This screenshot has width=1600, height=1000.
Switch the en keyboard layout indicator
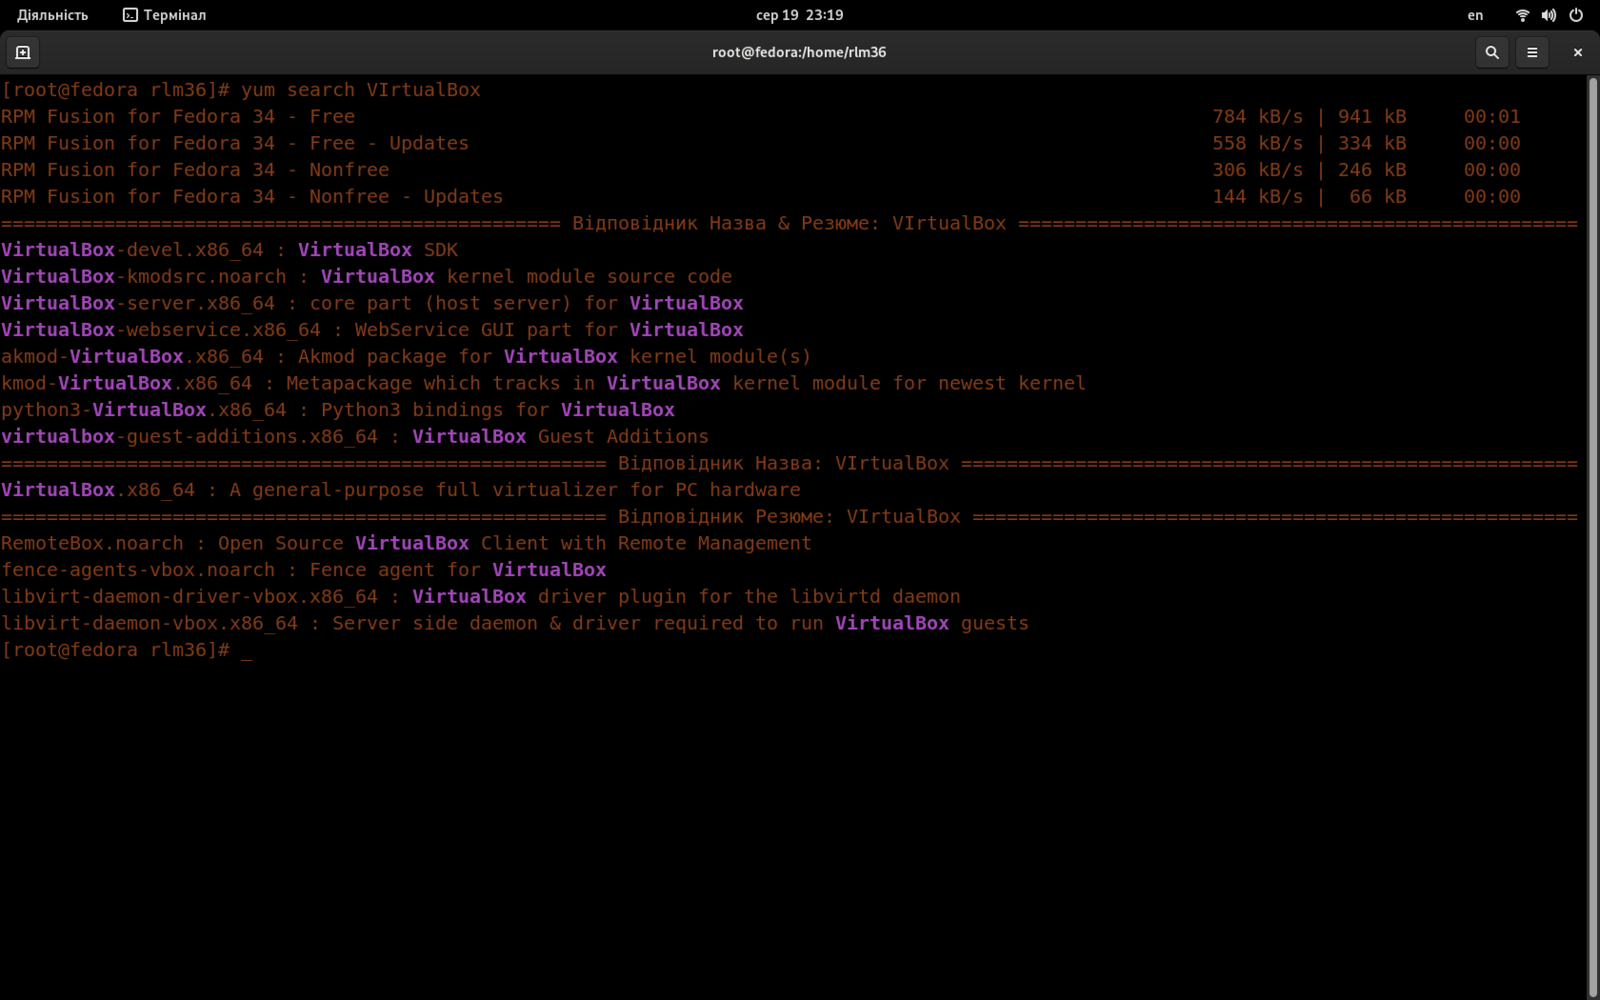[x=1475, y=15]
